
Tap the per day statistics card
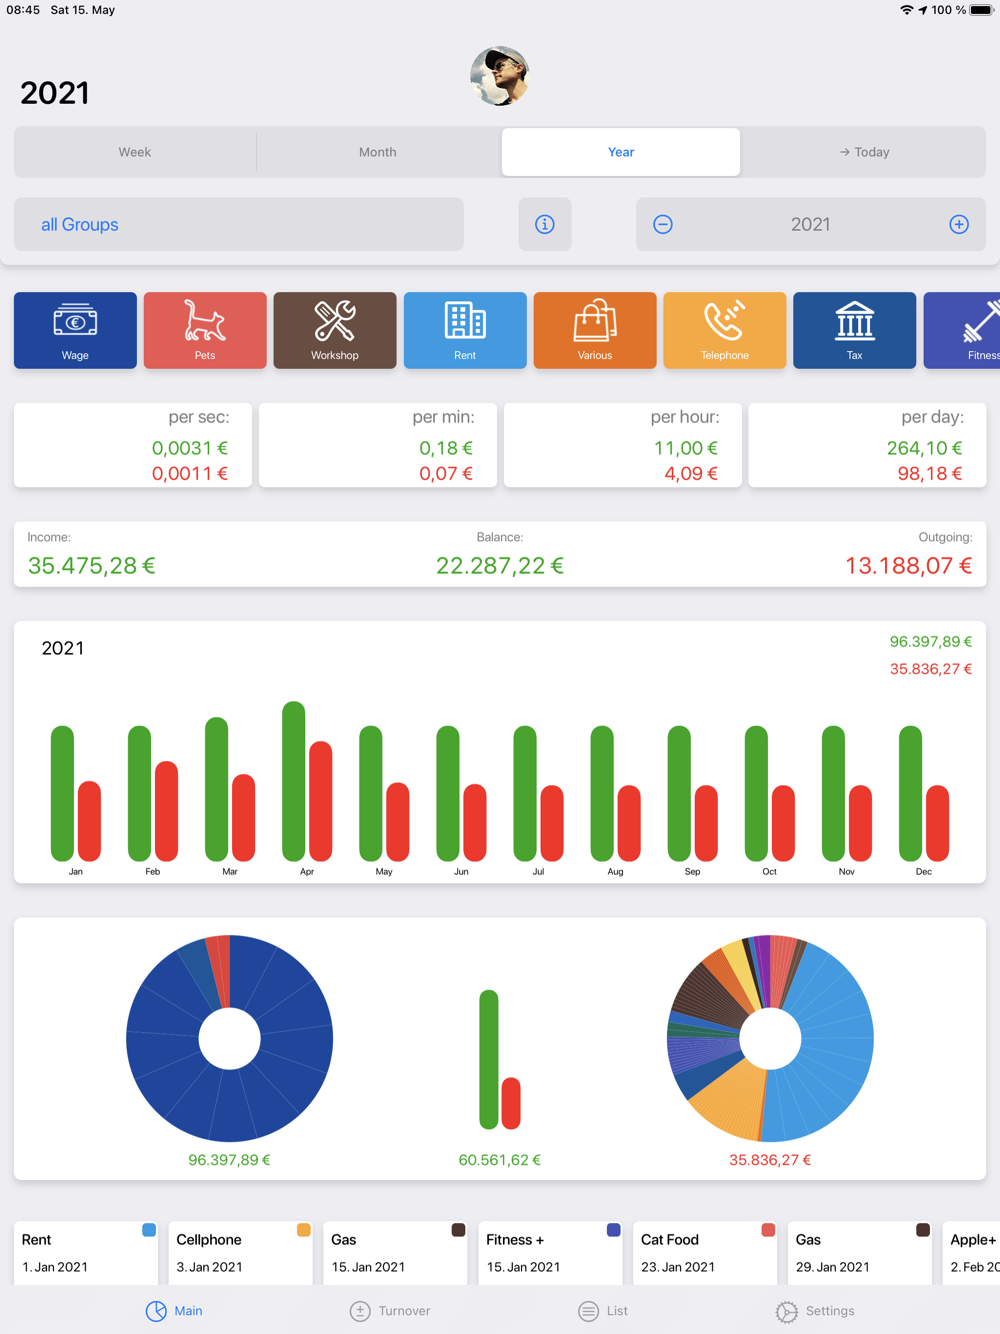[x=867, y=445]
